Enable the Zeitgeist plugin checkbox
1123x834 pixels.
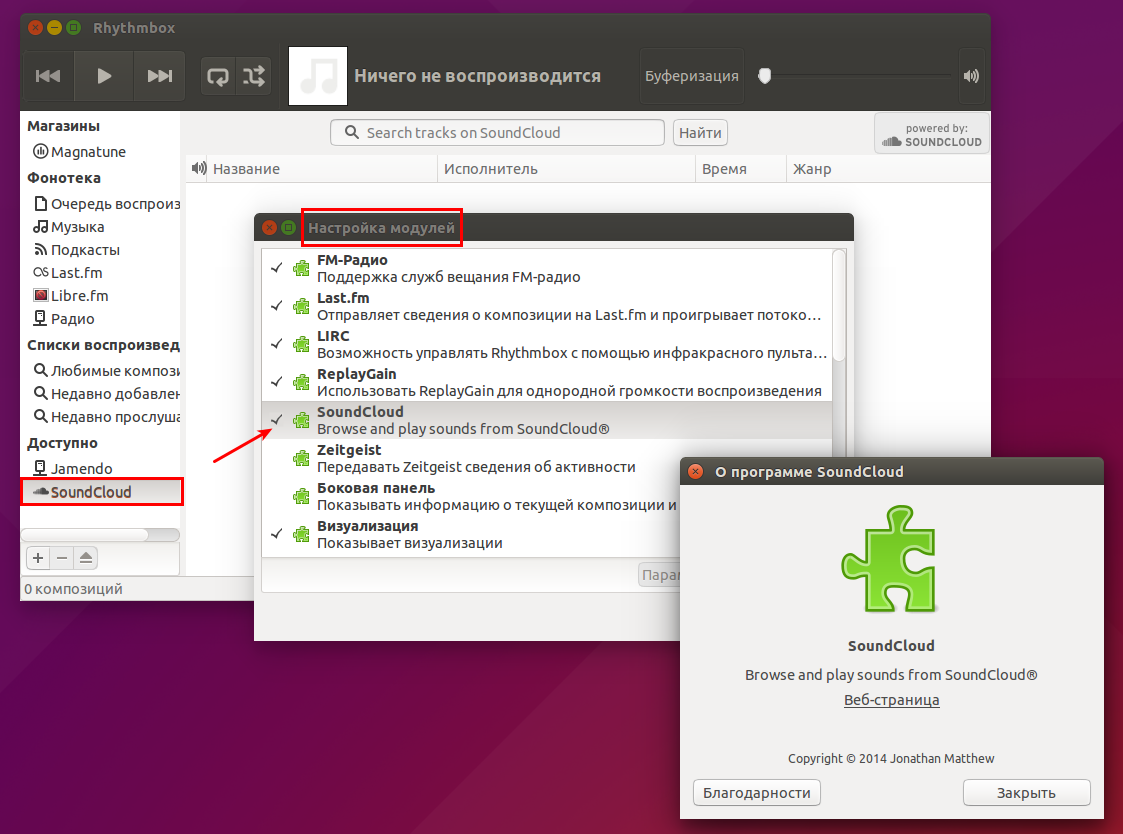point(276,458)
